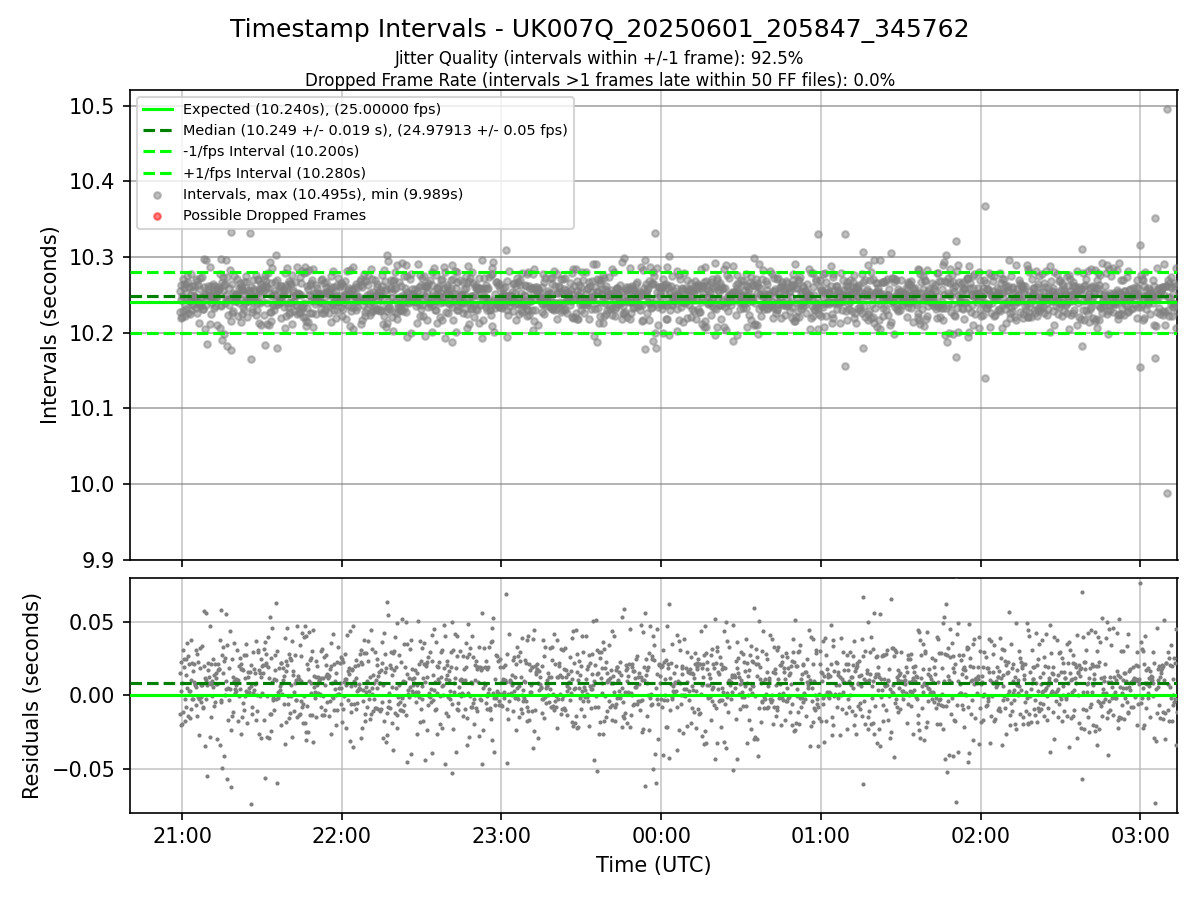This screenshot has height=900, width=1200.
Task: Click the outlier point near 10.14s after 02:00
Action: 985,378
